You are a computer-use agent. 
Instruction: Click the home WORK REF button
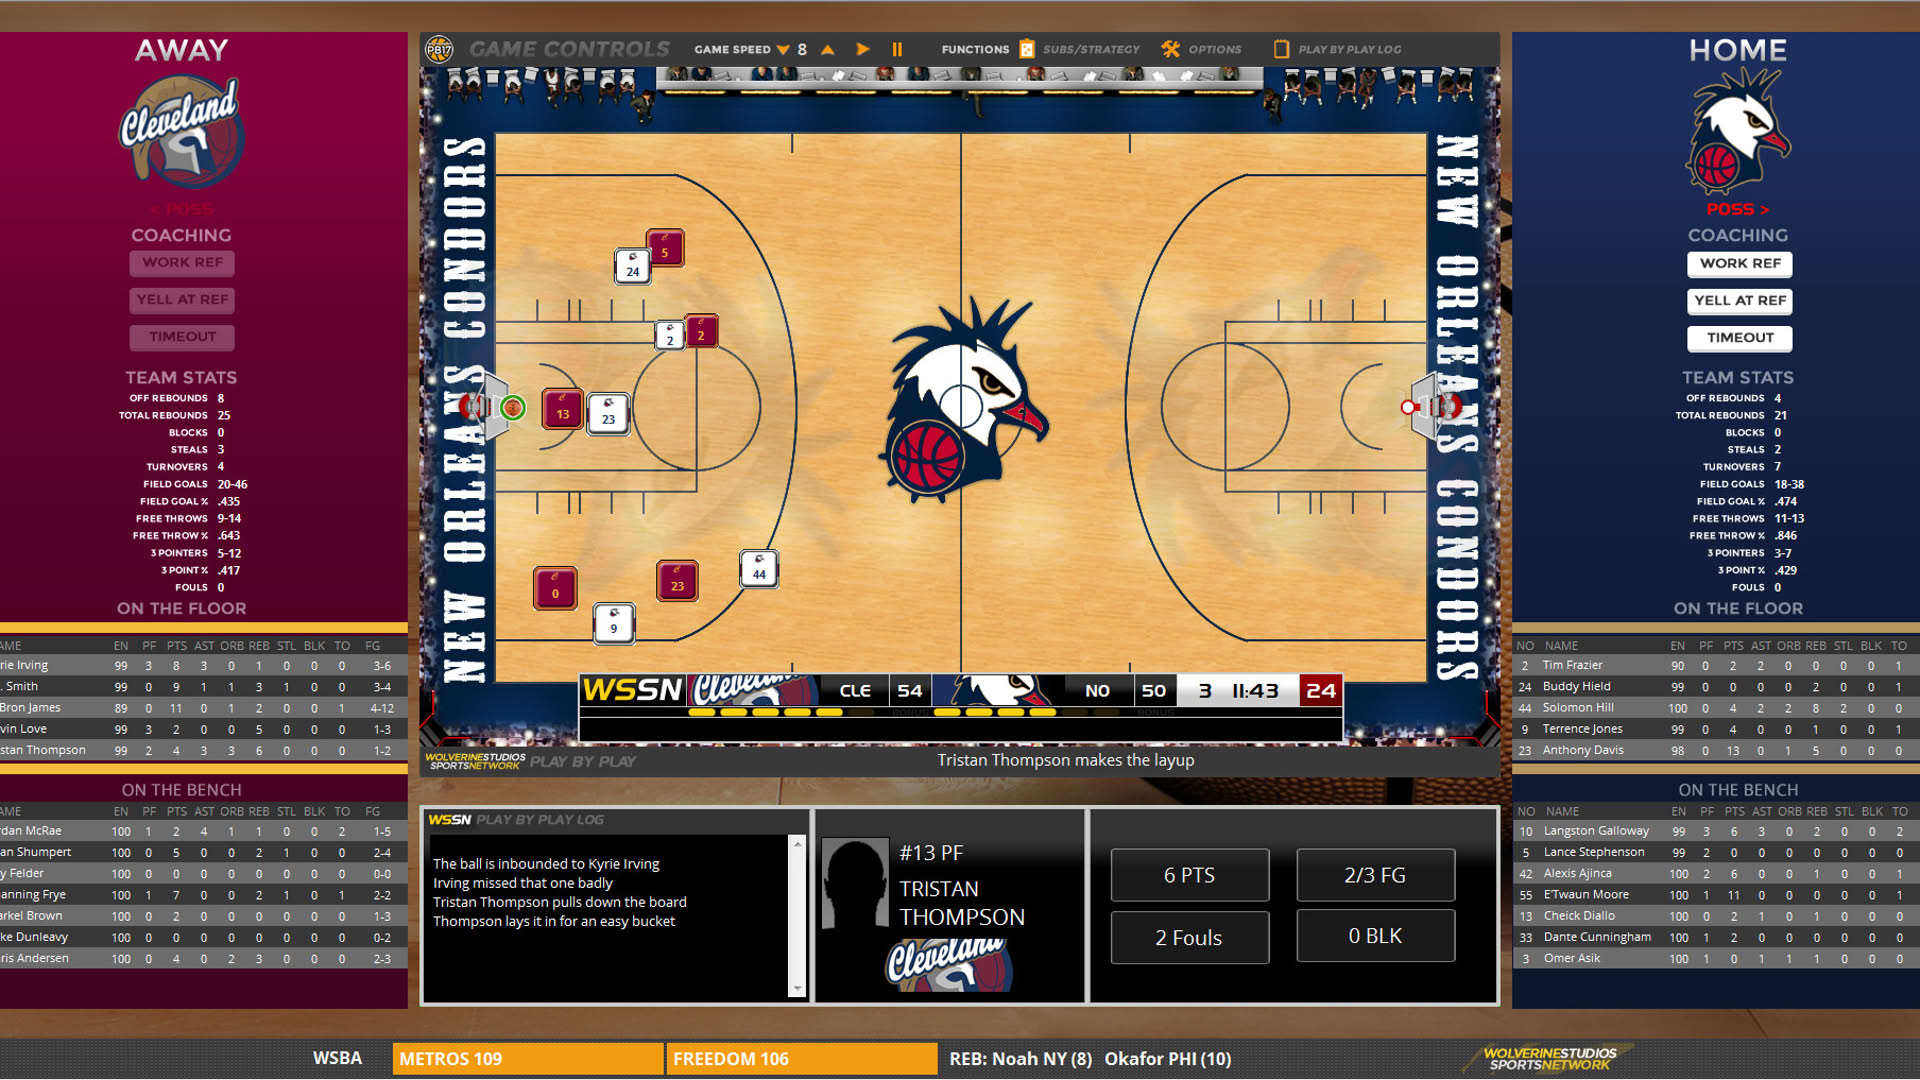point(1740,263)
